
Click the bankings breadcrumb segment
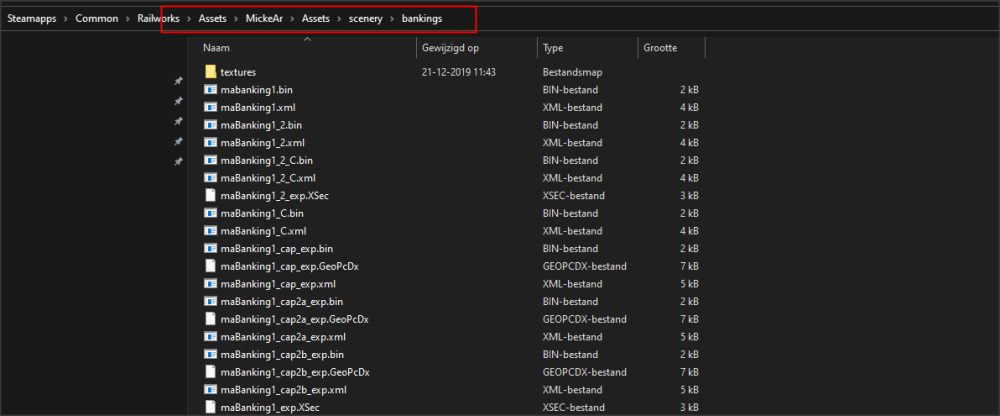421,18
